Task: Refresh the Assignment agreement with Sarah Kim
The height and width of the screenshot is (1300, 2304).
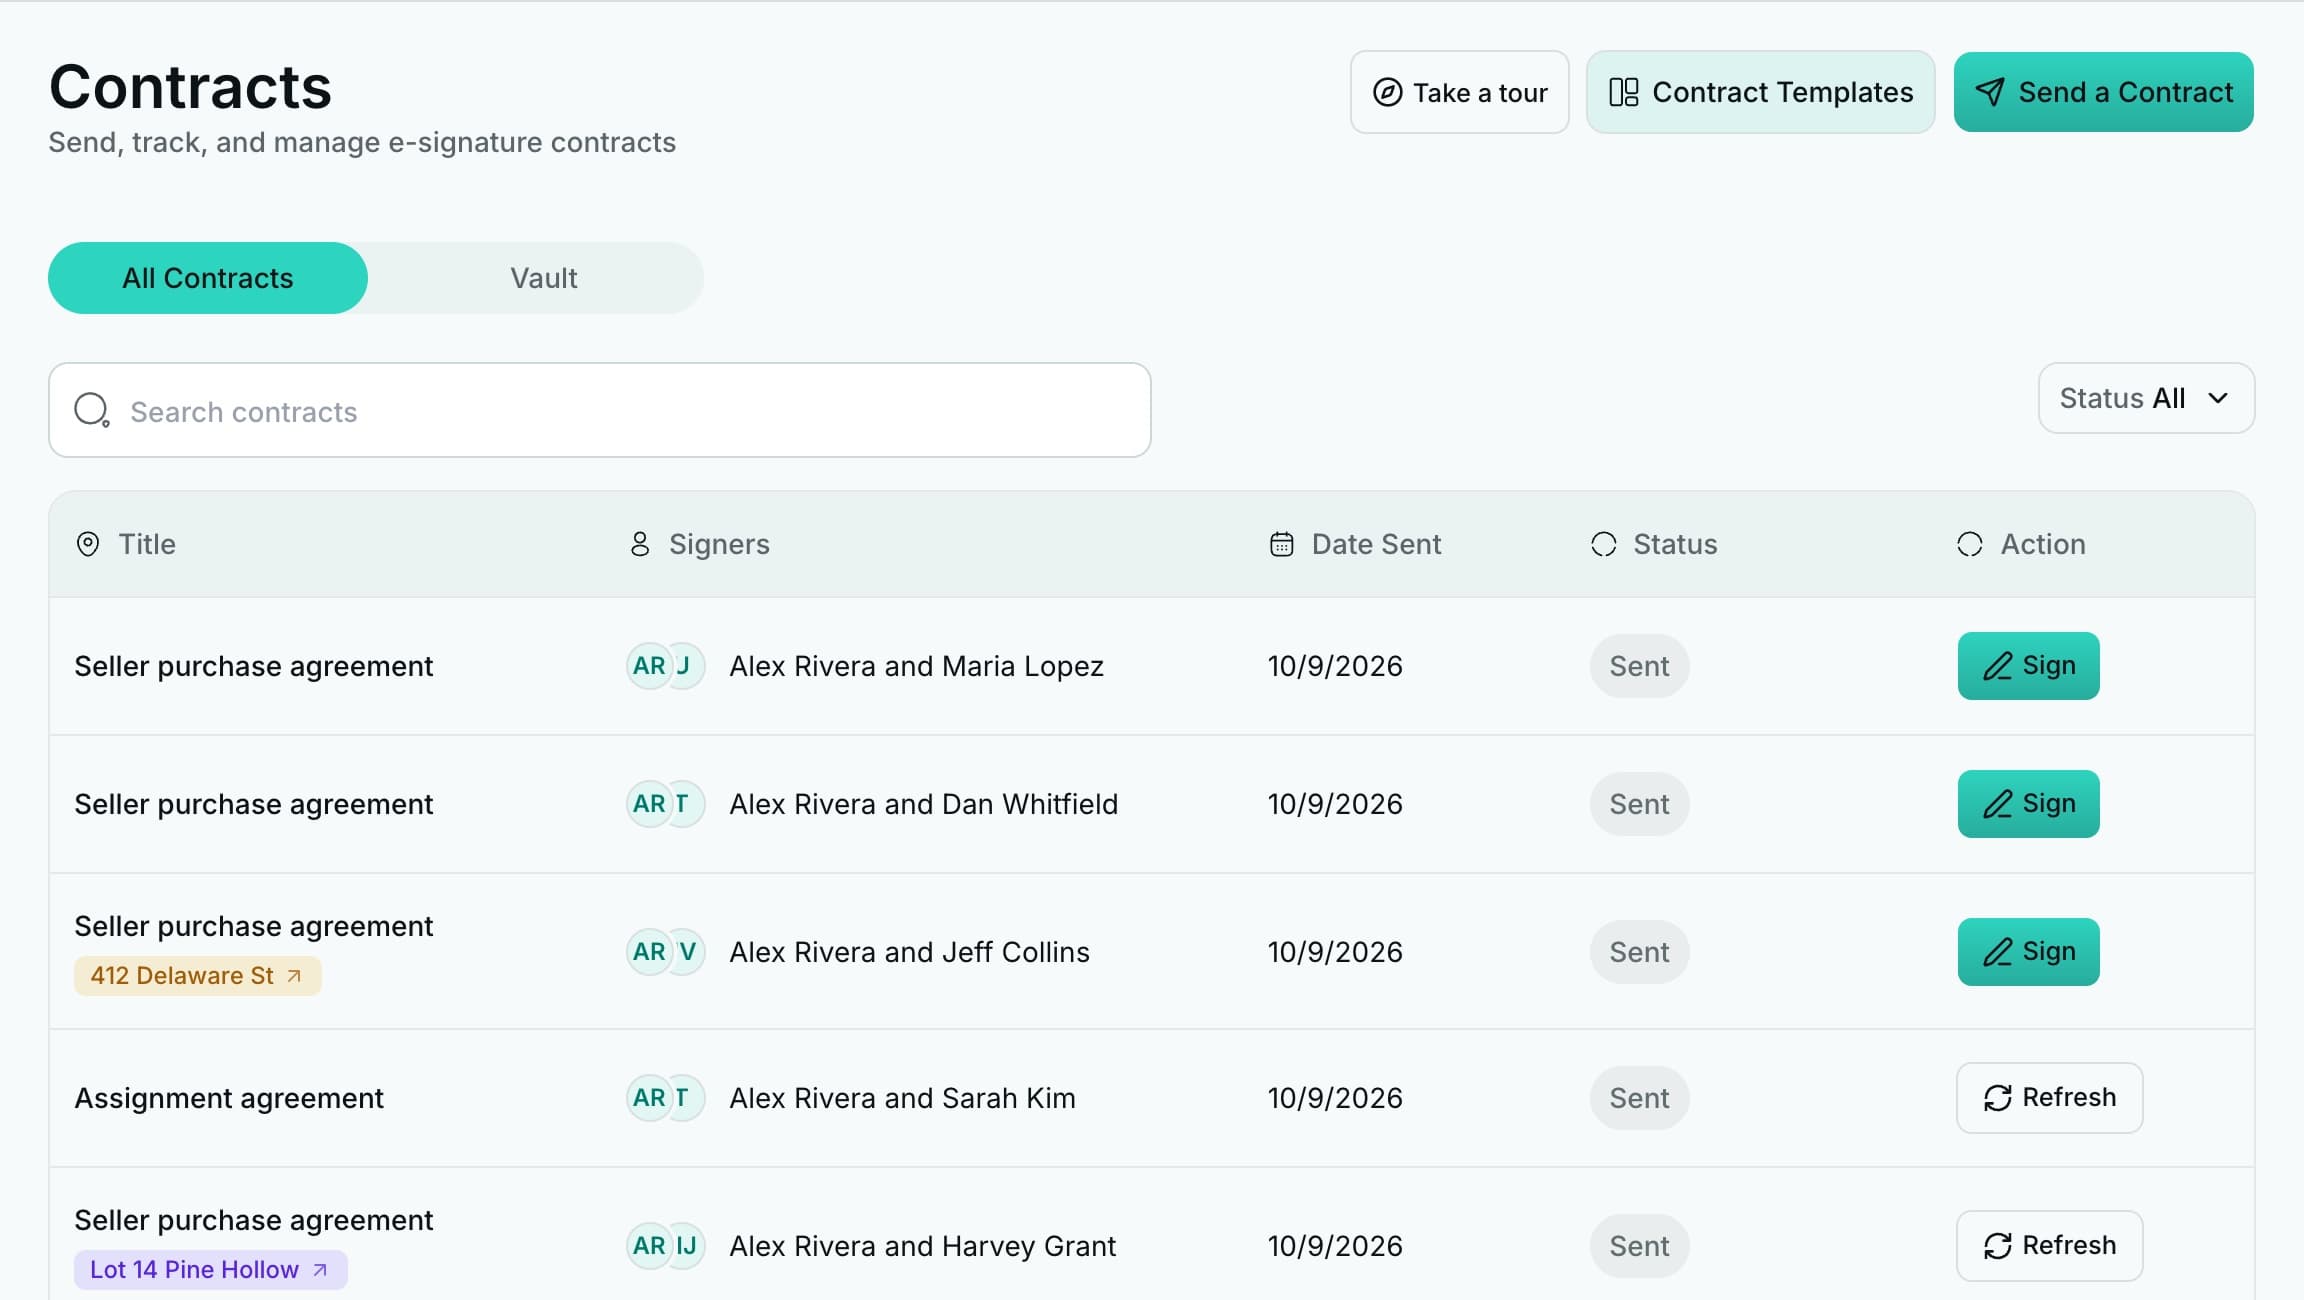Action: click(x=2049, y=1098)
